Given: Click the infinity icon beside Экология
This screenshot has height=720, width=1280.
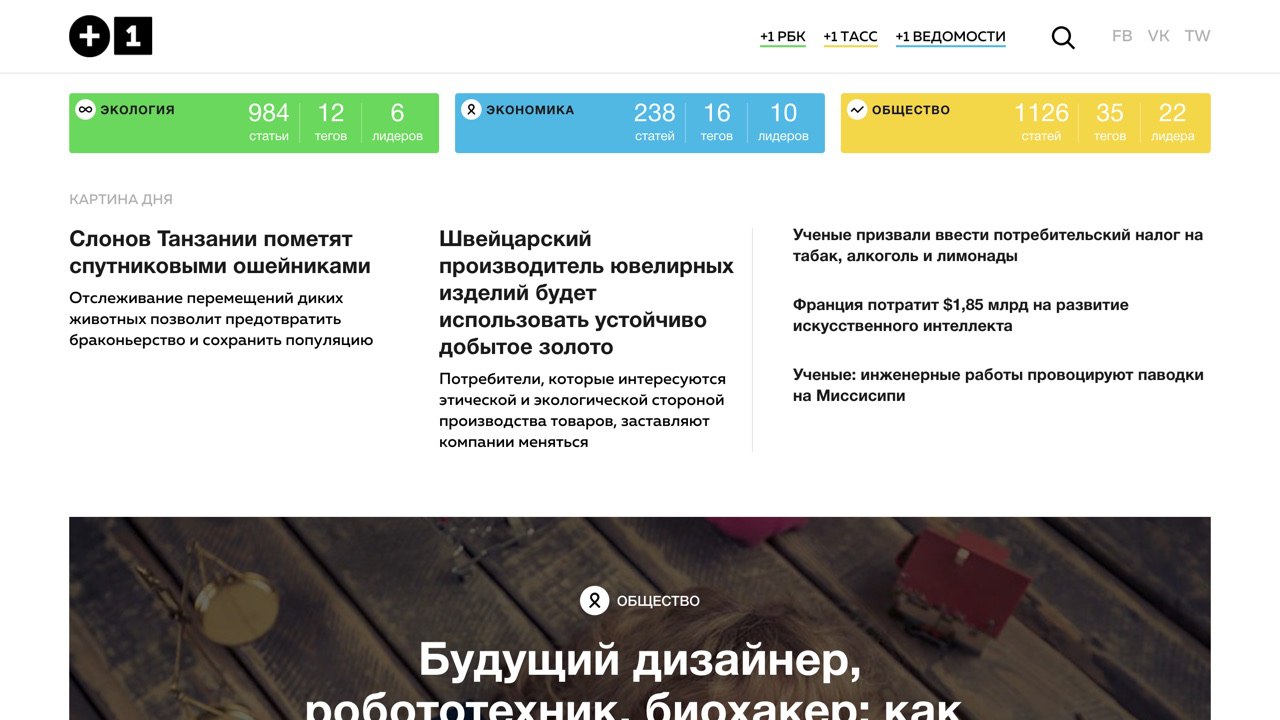Looking at the screenshot, I should (x=86, y=110).
